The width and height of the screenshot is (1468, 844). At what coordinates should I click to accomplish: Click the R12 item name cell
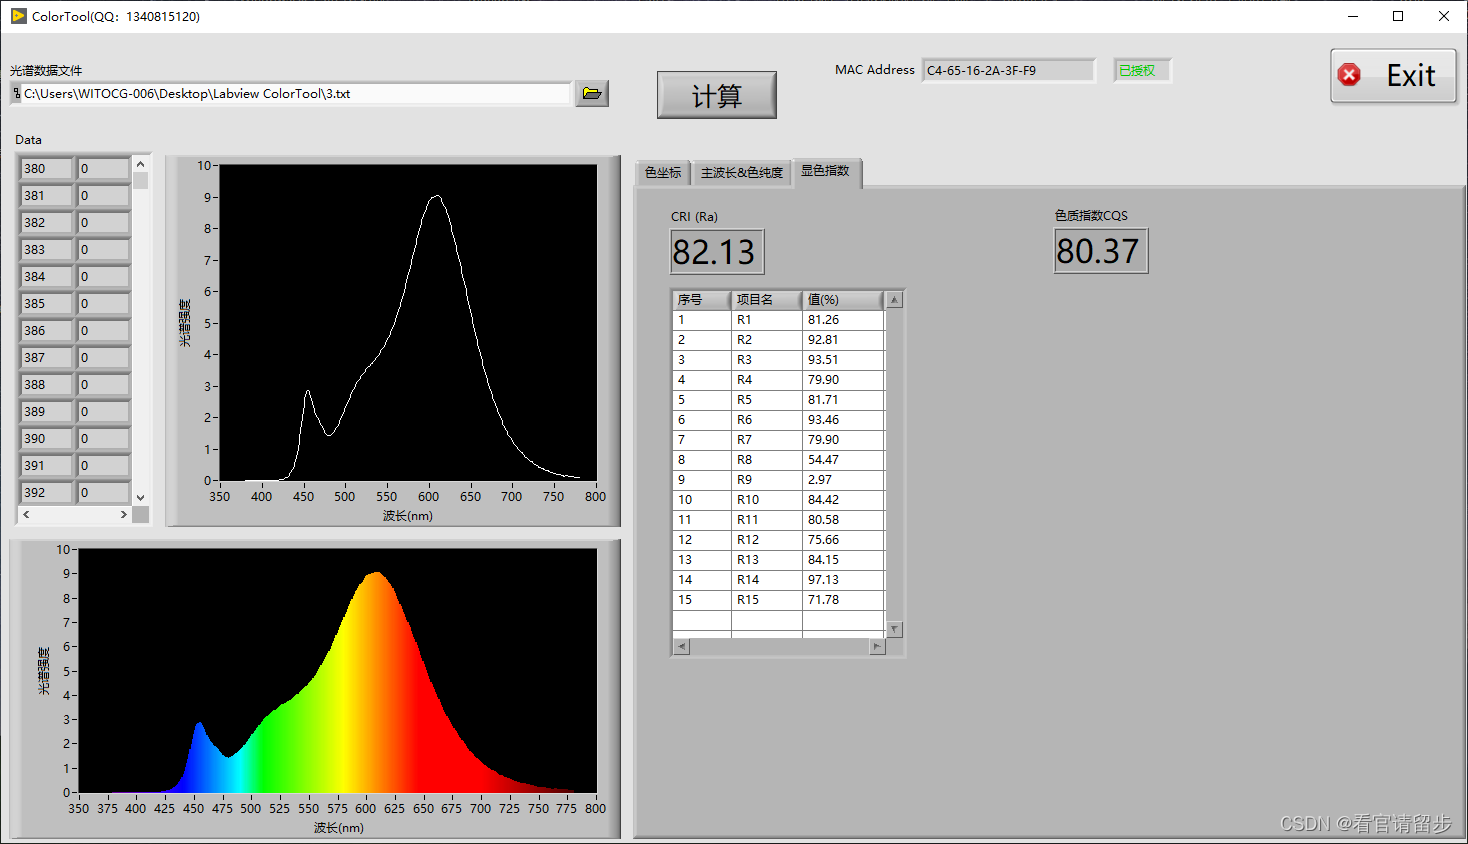(767, 540)
